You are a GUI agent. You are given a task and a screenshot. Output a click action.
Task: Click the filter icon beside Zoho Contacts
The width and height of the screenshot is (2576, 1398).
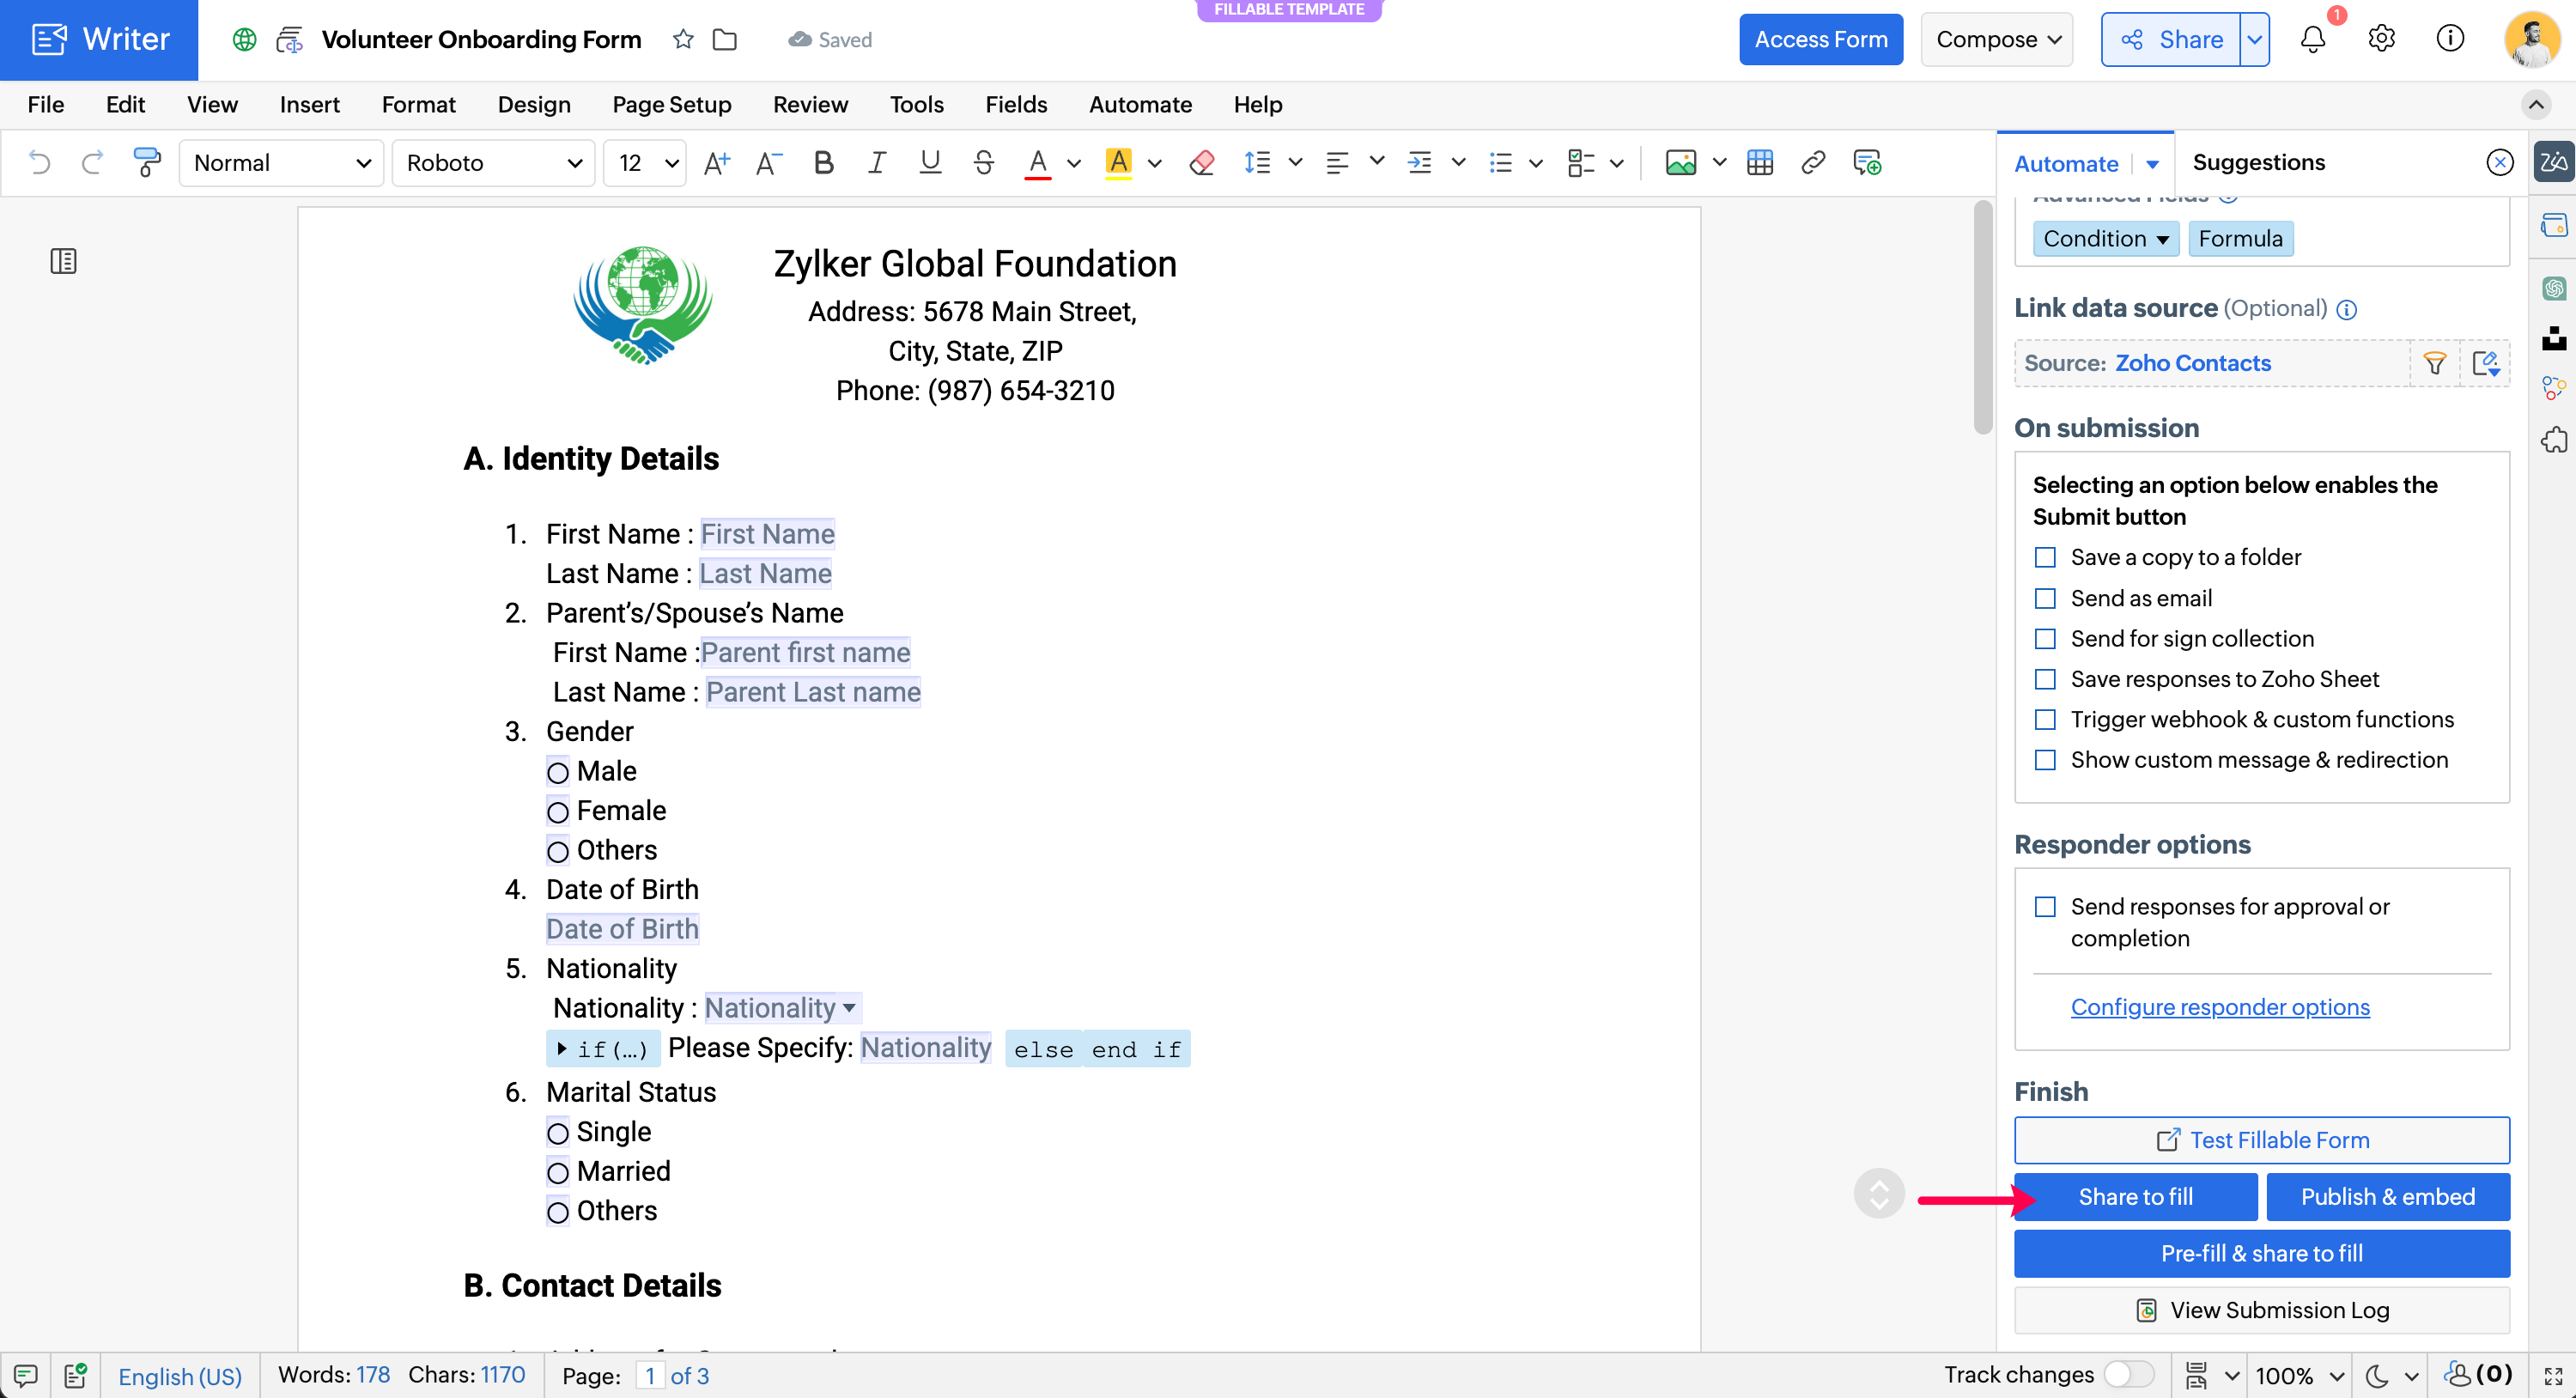[x=2434, y=363]
